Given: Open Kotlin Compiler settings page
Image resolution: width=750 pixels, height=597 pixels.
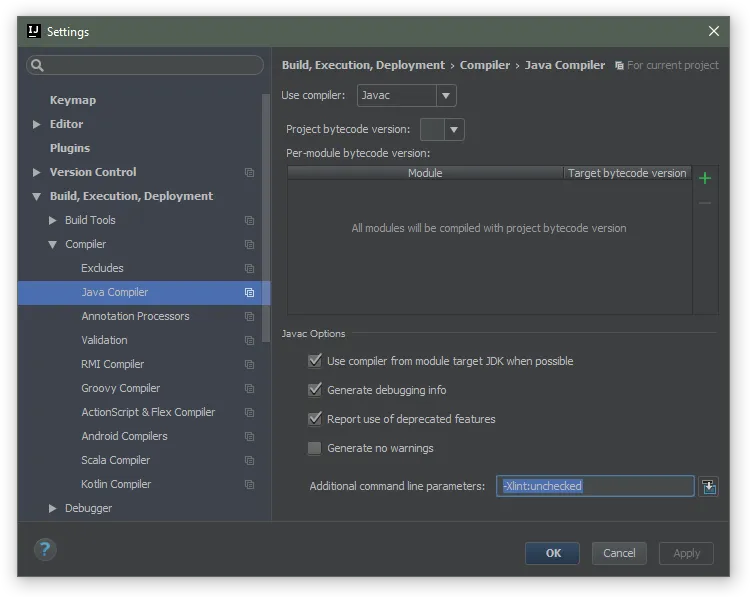Looking at the screenshot, I should click(116, 484).
